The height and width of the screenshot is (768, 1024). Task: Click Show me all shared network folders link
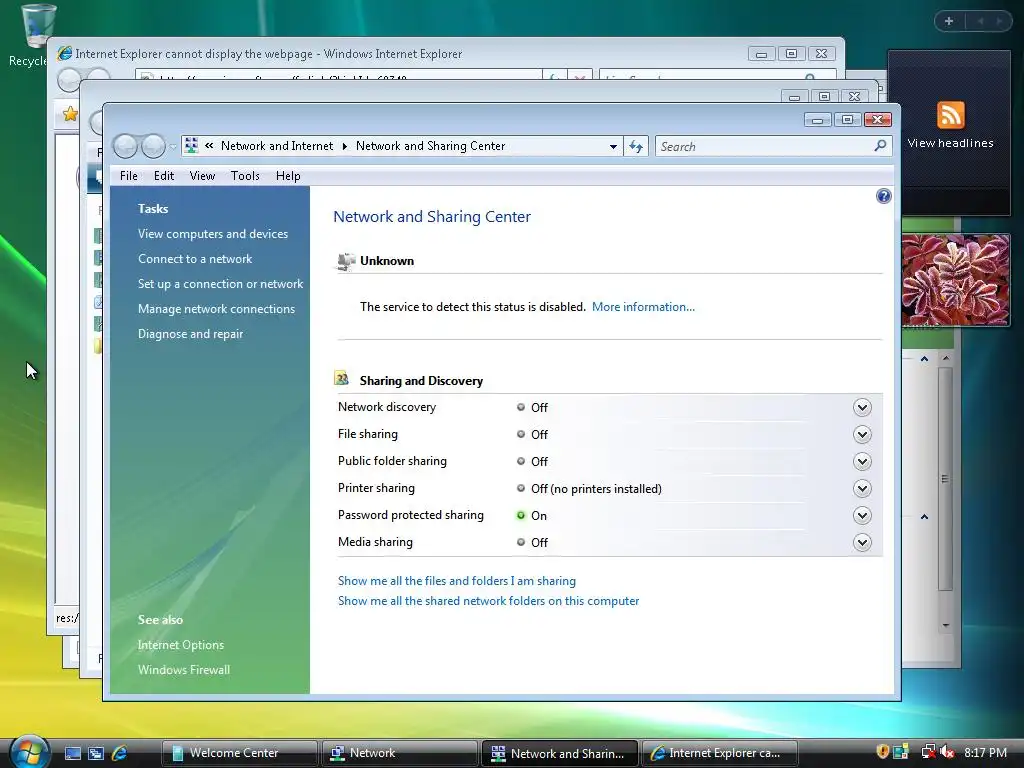pyautogui.click(x=488, y=601)
